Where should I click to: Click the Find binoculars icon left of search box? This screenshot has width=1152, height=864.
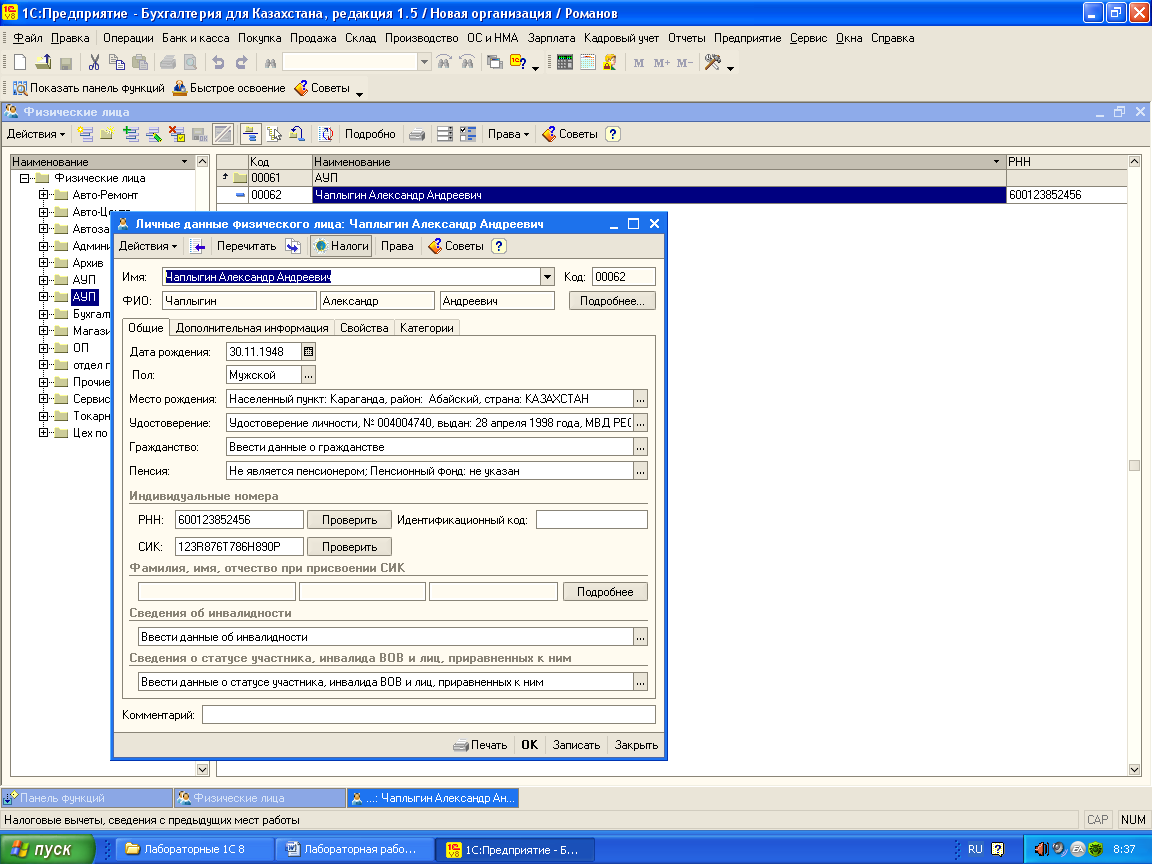tap(270, 62)
